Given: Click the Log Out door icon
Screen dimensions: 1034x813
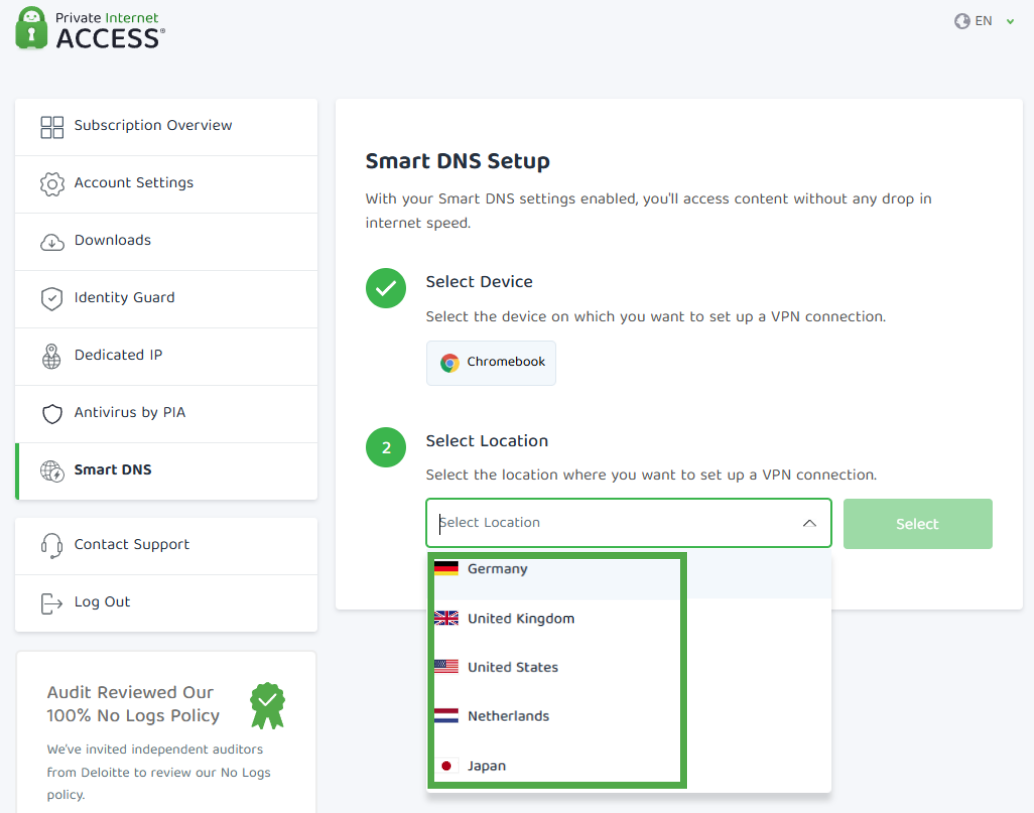Looking at the screenshot, I should pyautogui.click(x=51, y=603).
